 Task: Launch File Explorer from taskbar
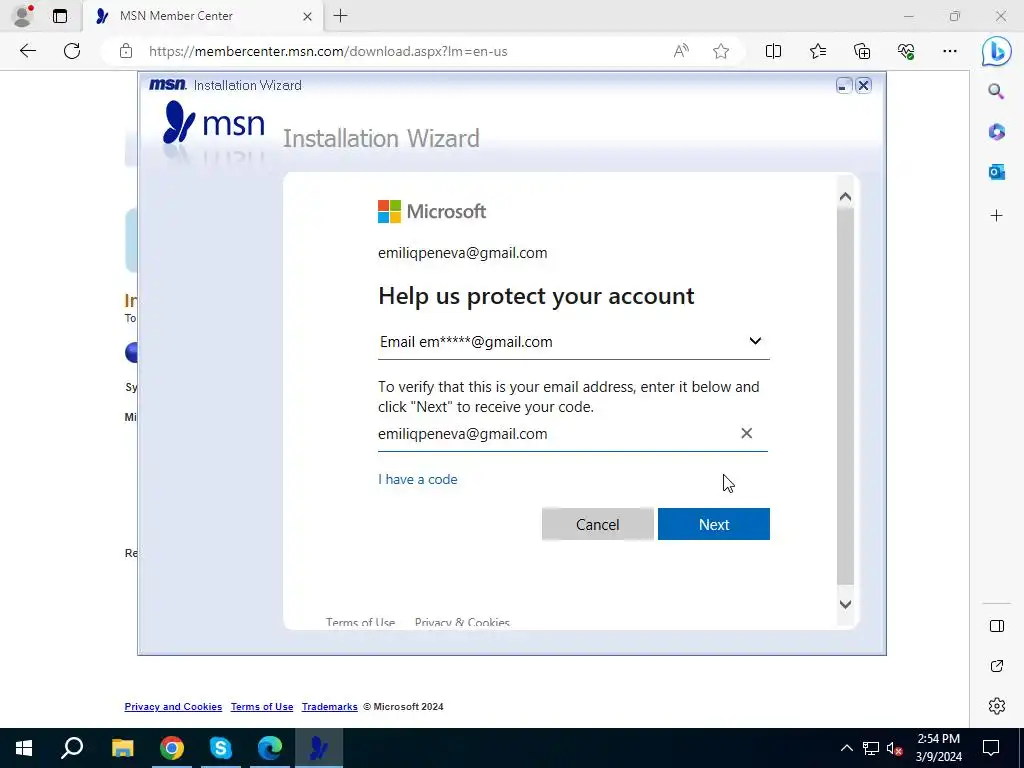pyautogui.click(x=122, y=748)
